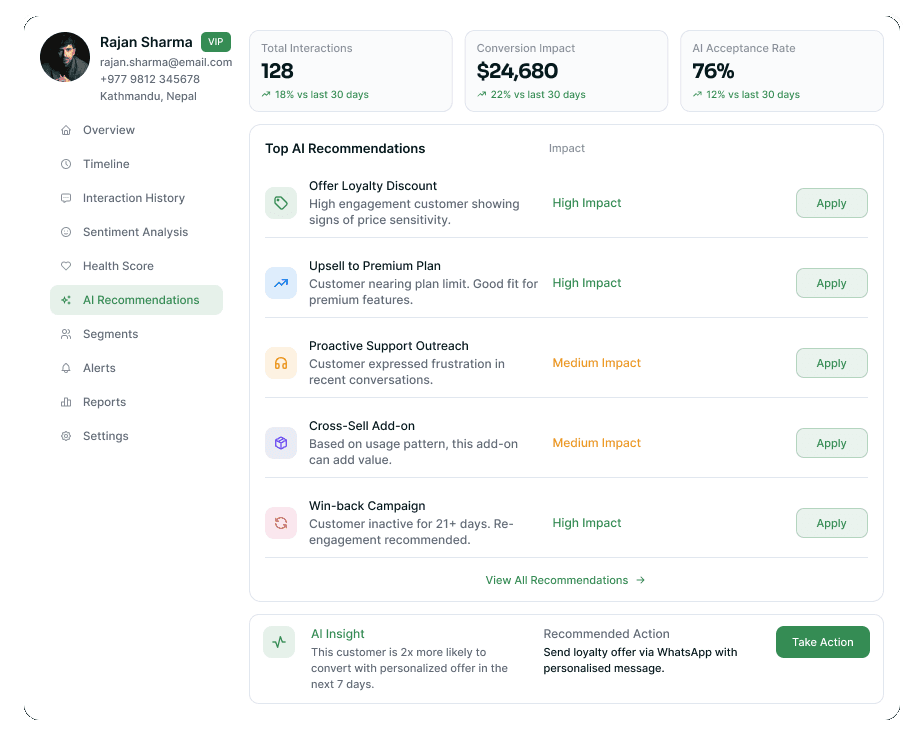This screenshot has height=752, width=924.
Task: Click Rajan Sharma's profile photo
Action: click(65, 57)
